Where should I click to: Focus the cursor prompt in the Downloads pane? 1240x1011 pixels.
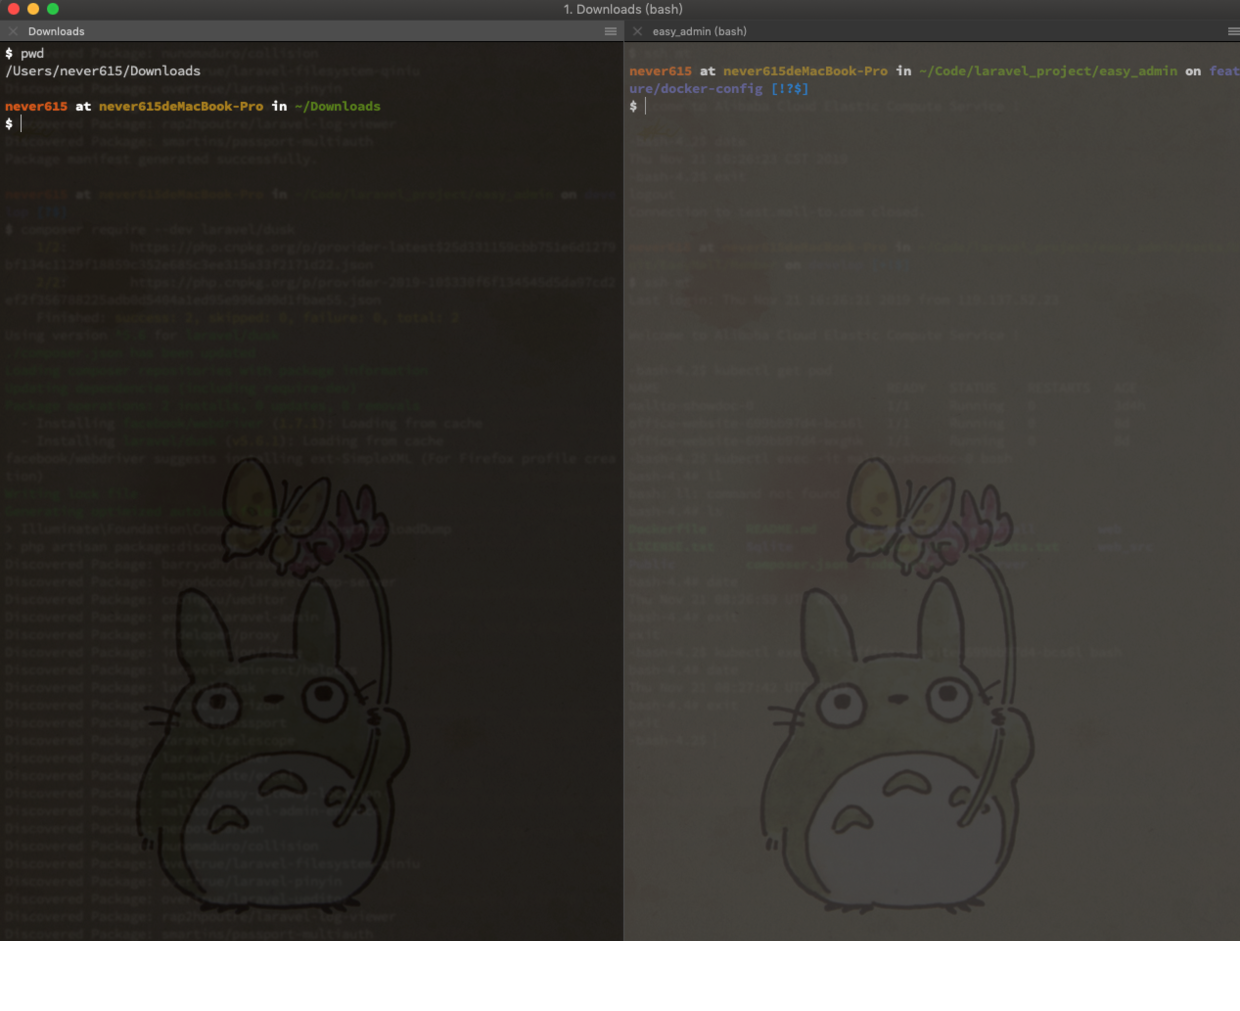coord(21,124)
